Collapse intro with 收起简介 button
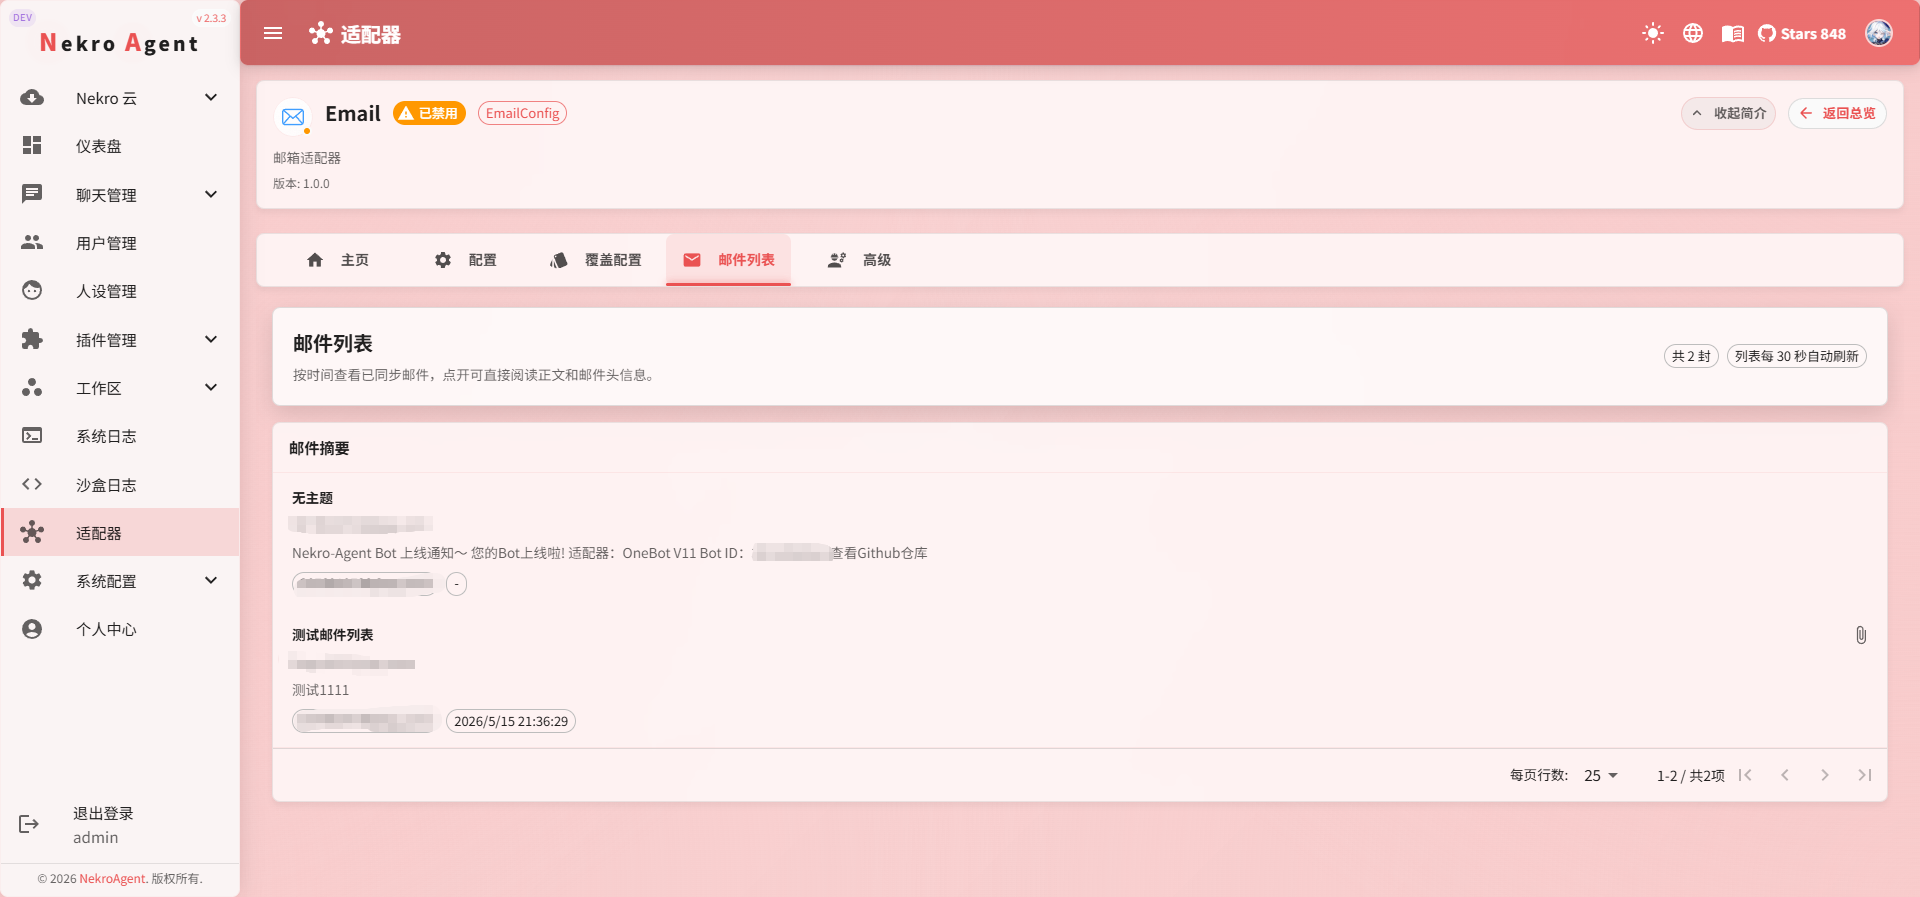Image resolution: width=1920 pixels, height=897 pixels. tap(1728, 113)
